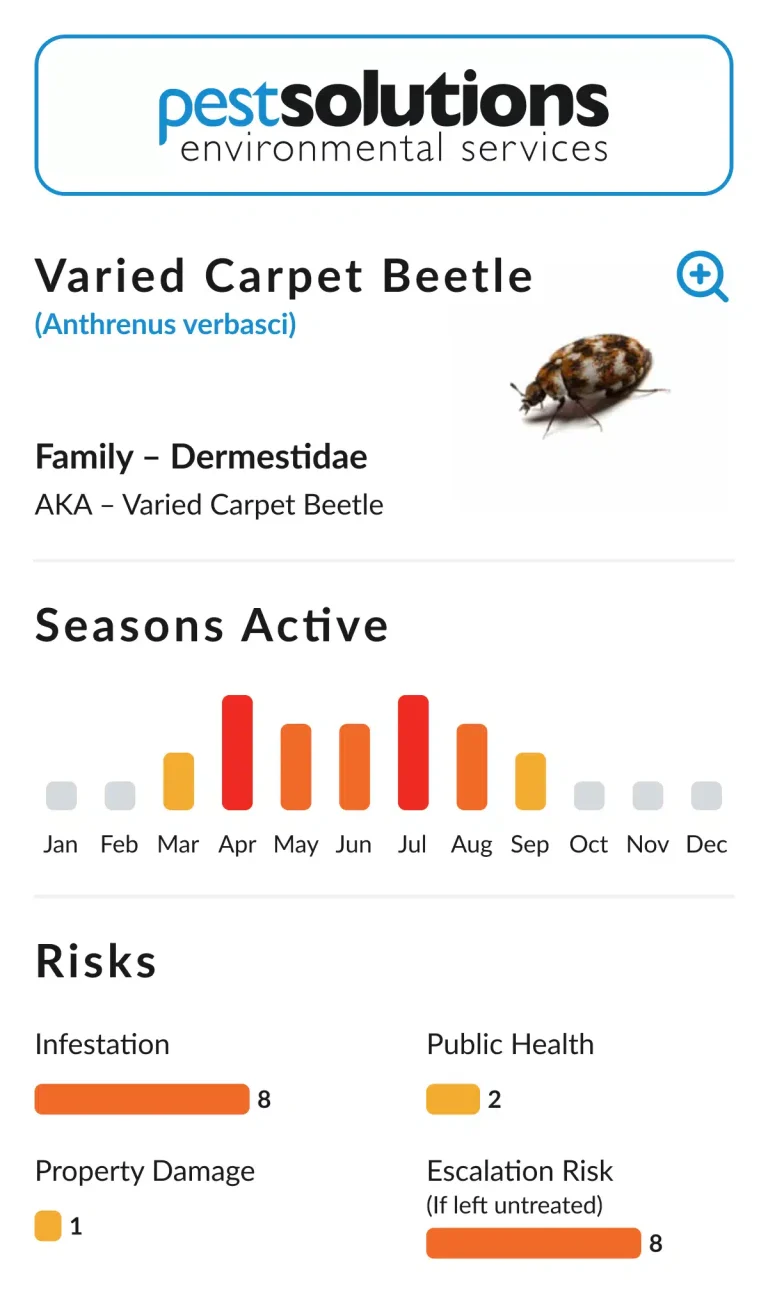Click the Jun month label
This screenshot has width=768, height=1296.
coord(354,845)
